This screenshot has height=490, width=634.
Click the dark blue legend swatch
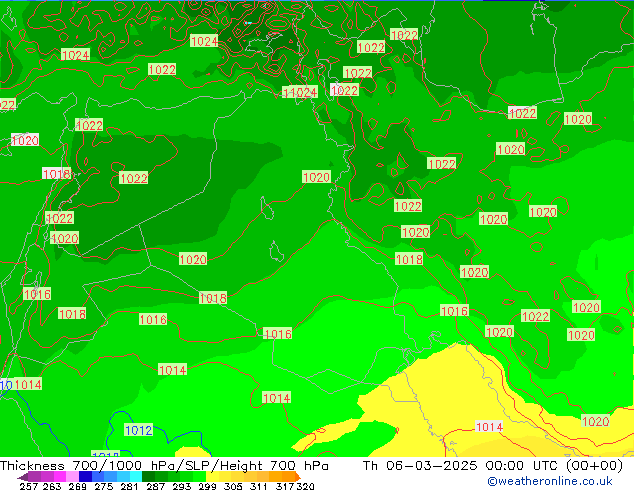tap(85, 476)
